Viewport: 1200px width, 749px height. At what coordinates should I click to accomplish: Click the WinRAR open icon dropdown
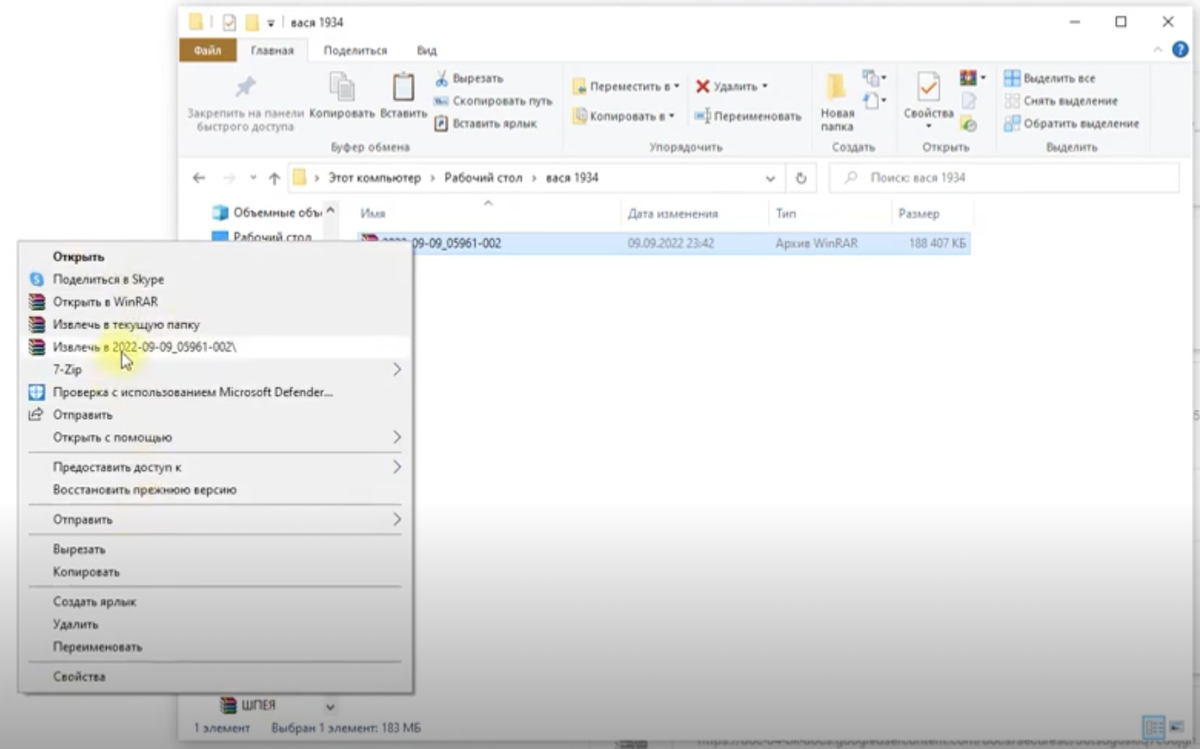972,78
